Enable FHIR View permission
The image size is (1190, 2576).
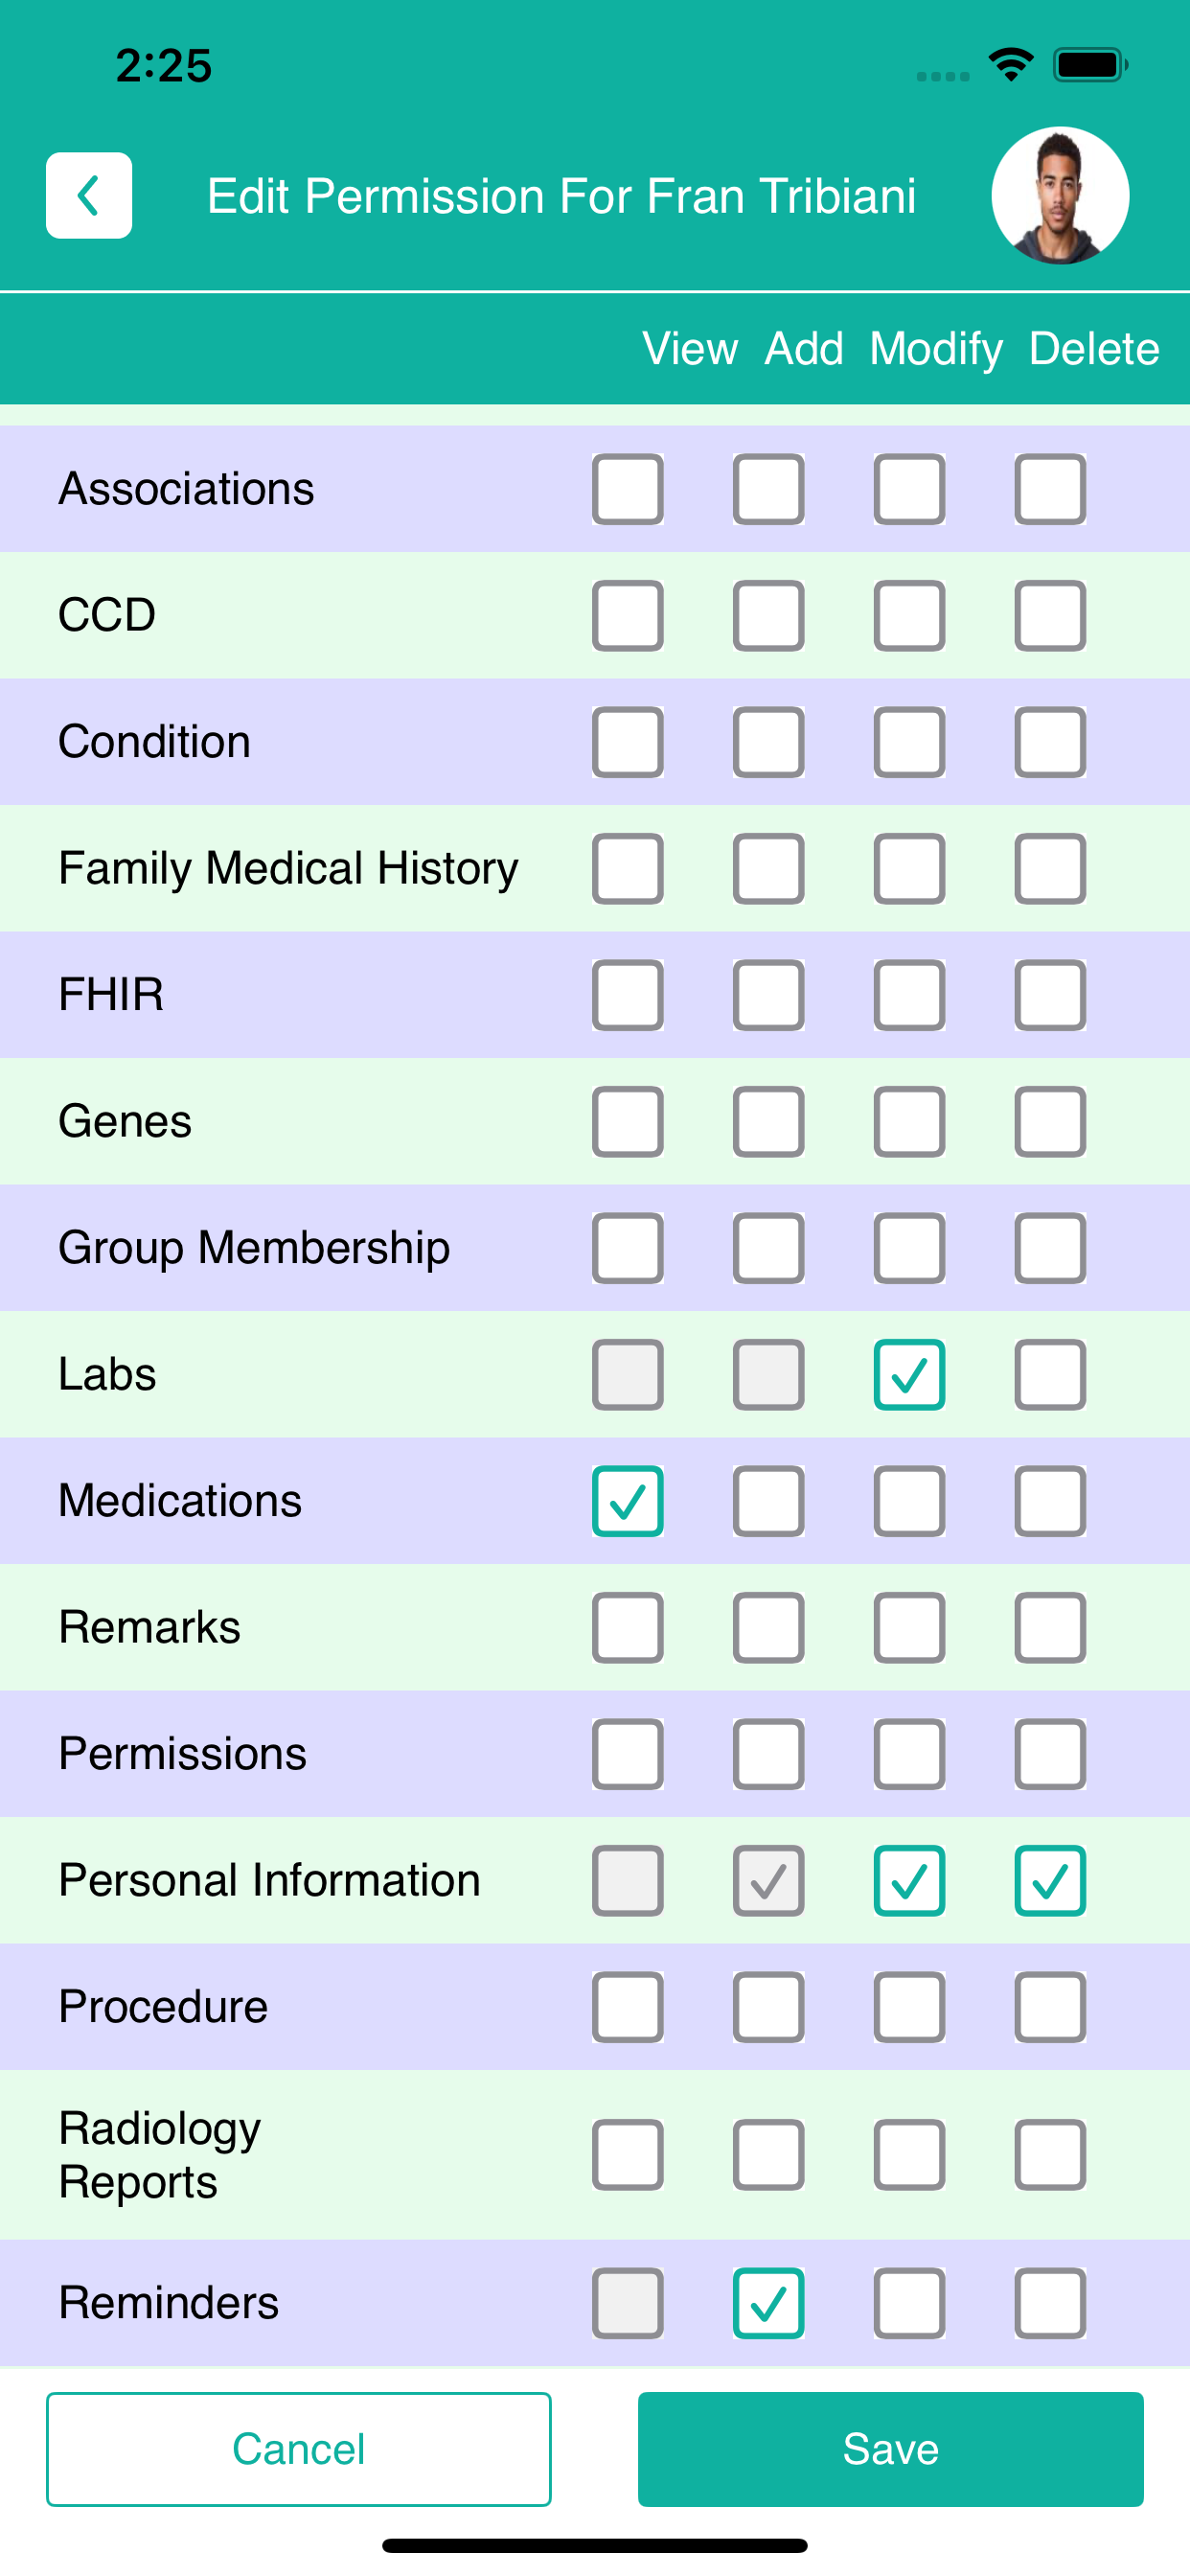point(628,994)
